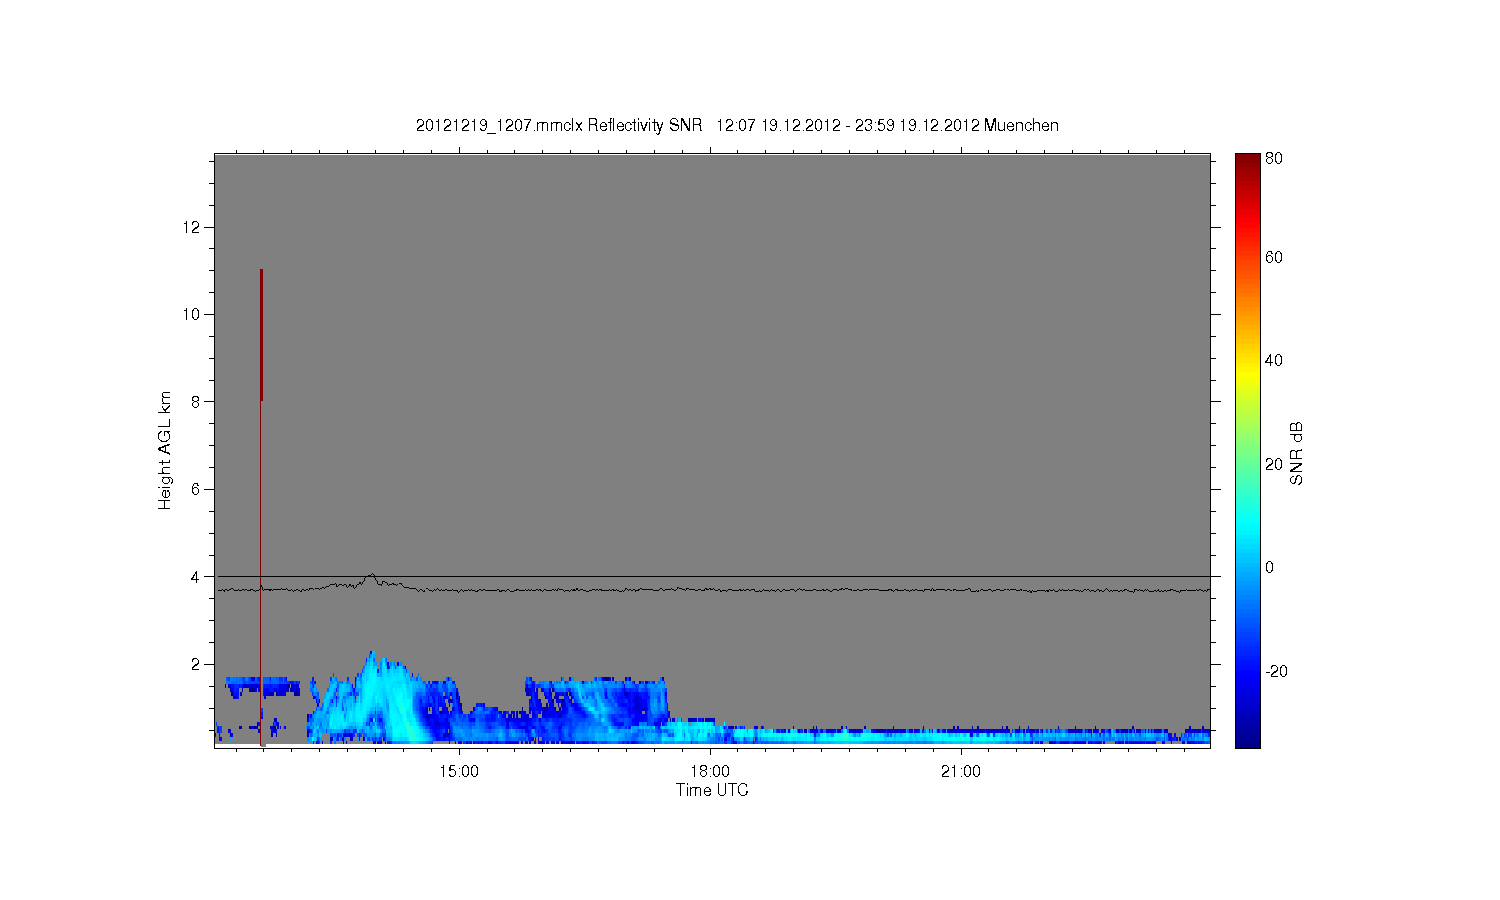1500x900 pixels.
Task: Click the 'SNR dB' colorbar label
Action: [1296, 454]
